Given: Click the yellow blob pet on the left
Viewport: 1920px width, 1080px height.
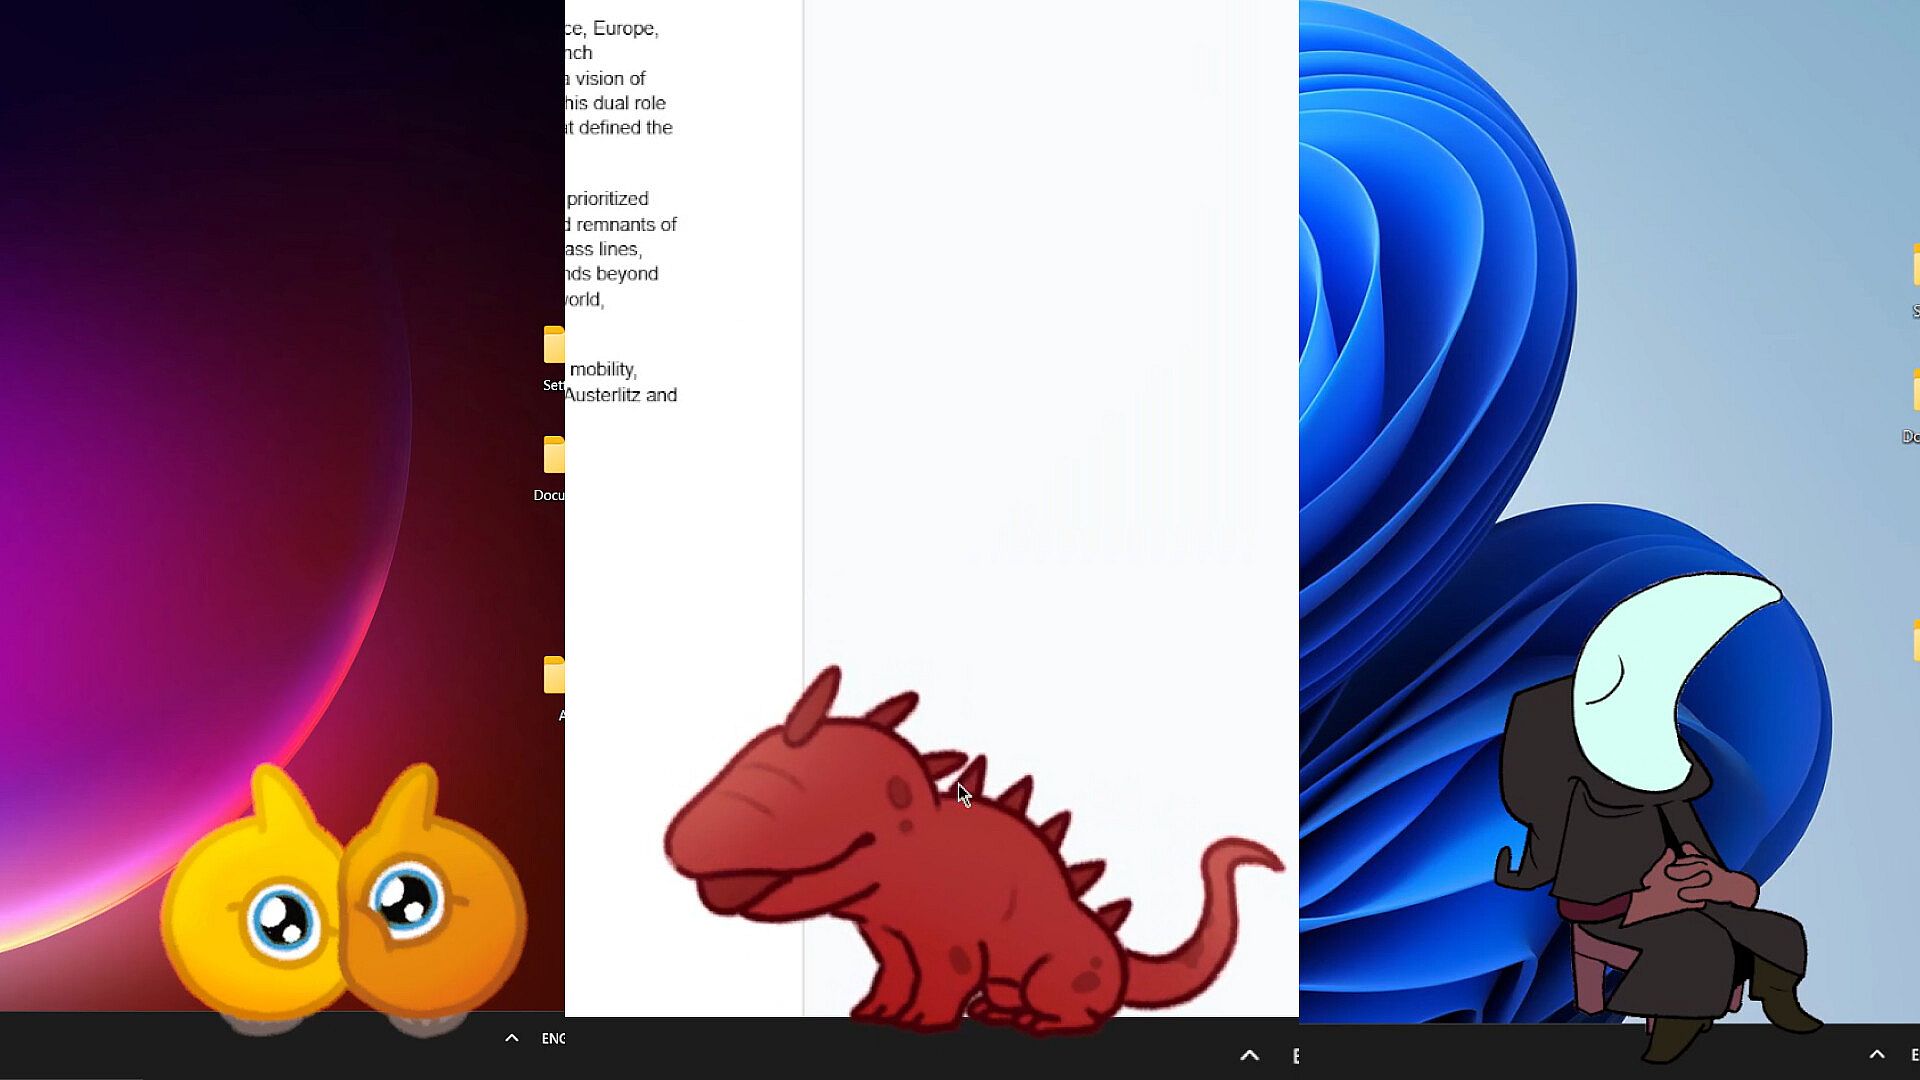Looking at the screenshot, I should coord(250,910).
